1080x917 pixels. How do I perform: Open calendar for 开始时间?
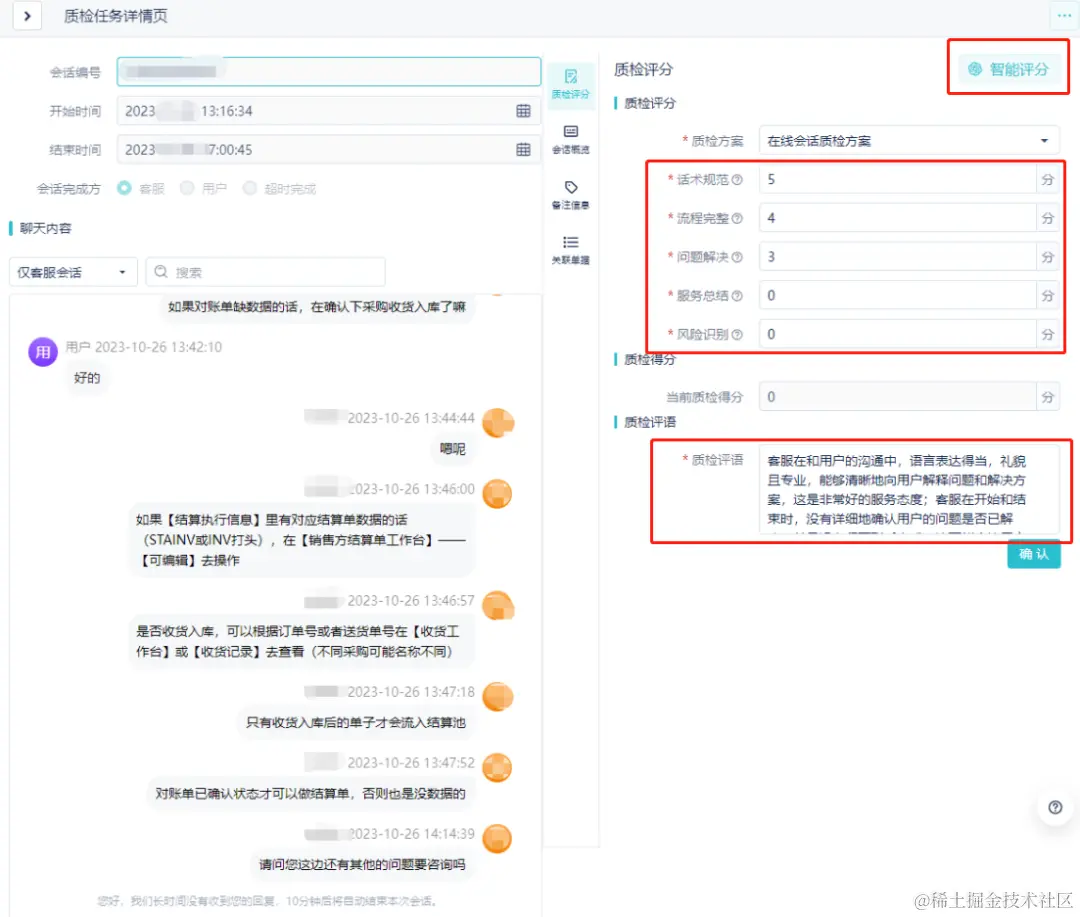tap(523, 111)
